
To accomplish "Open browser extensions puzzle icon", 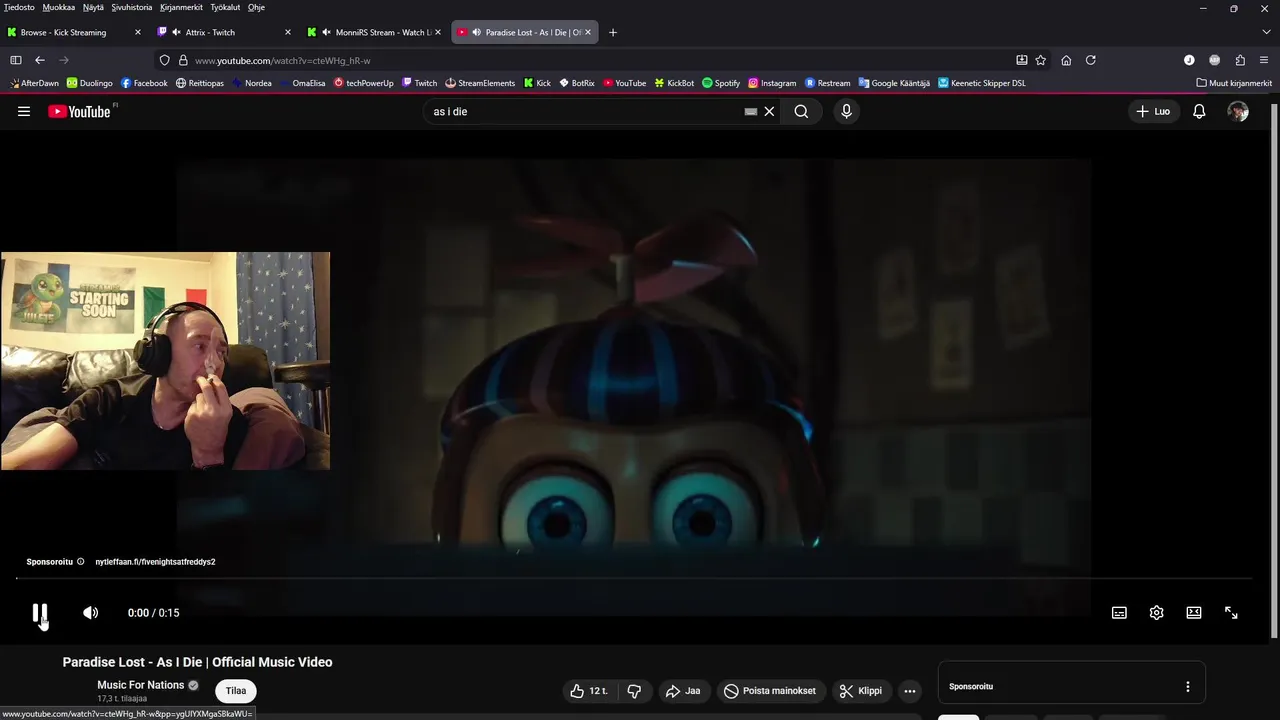I will coord(1240,60).
